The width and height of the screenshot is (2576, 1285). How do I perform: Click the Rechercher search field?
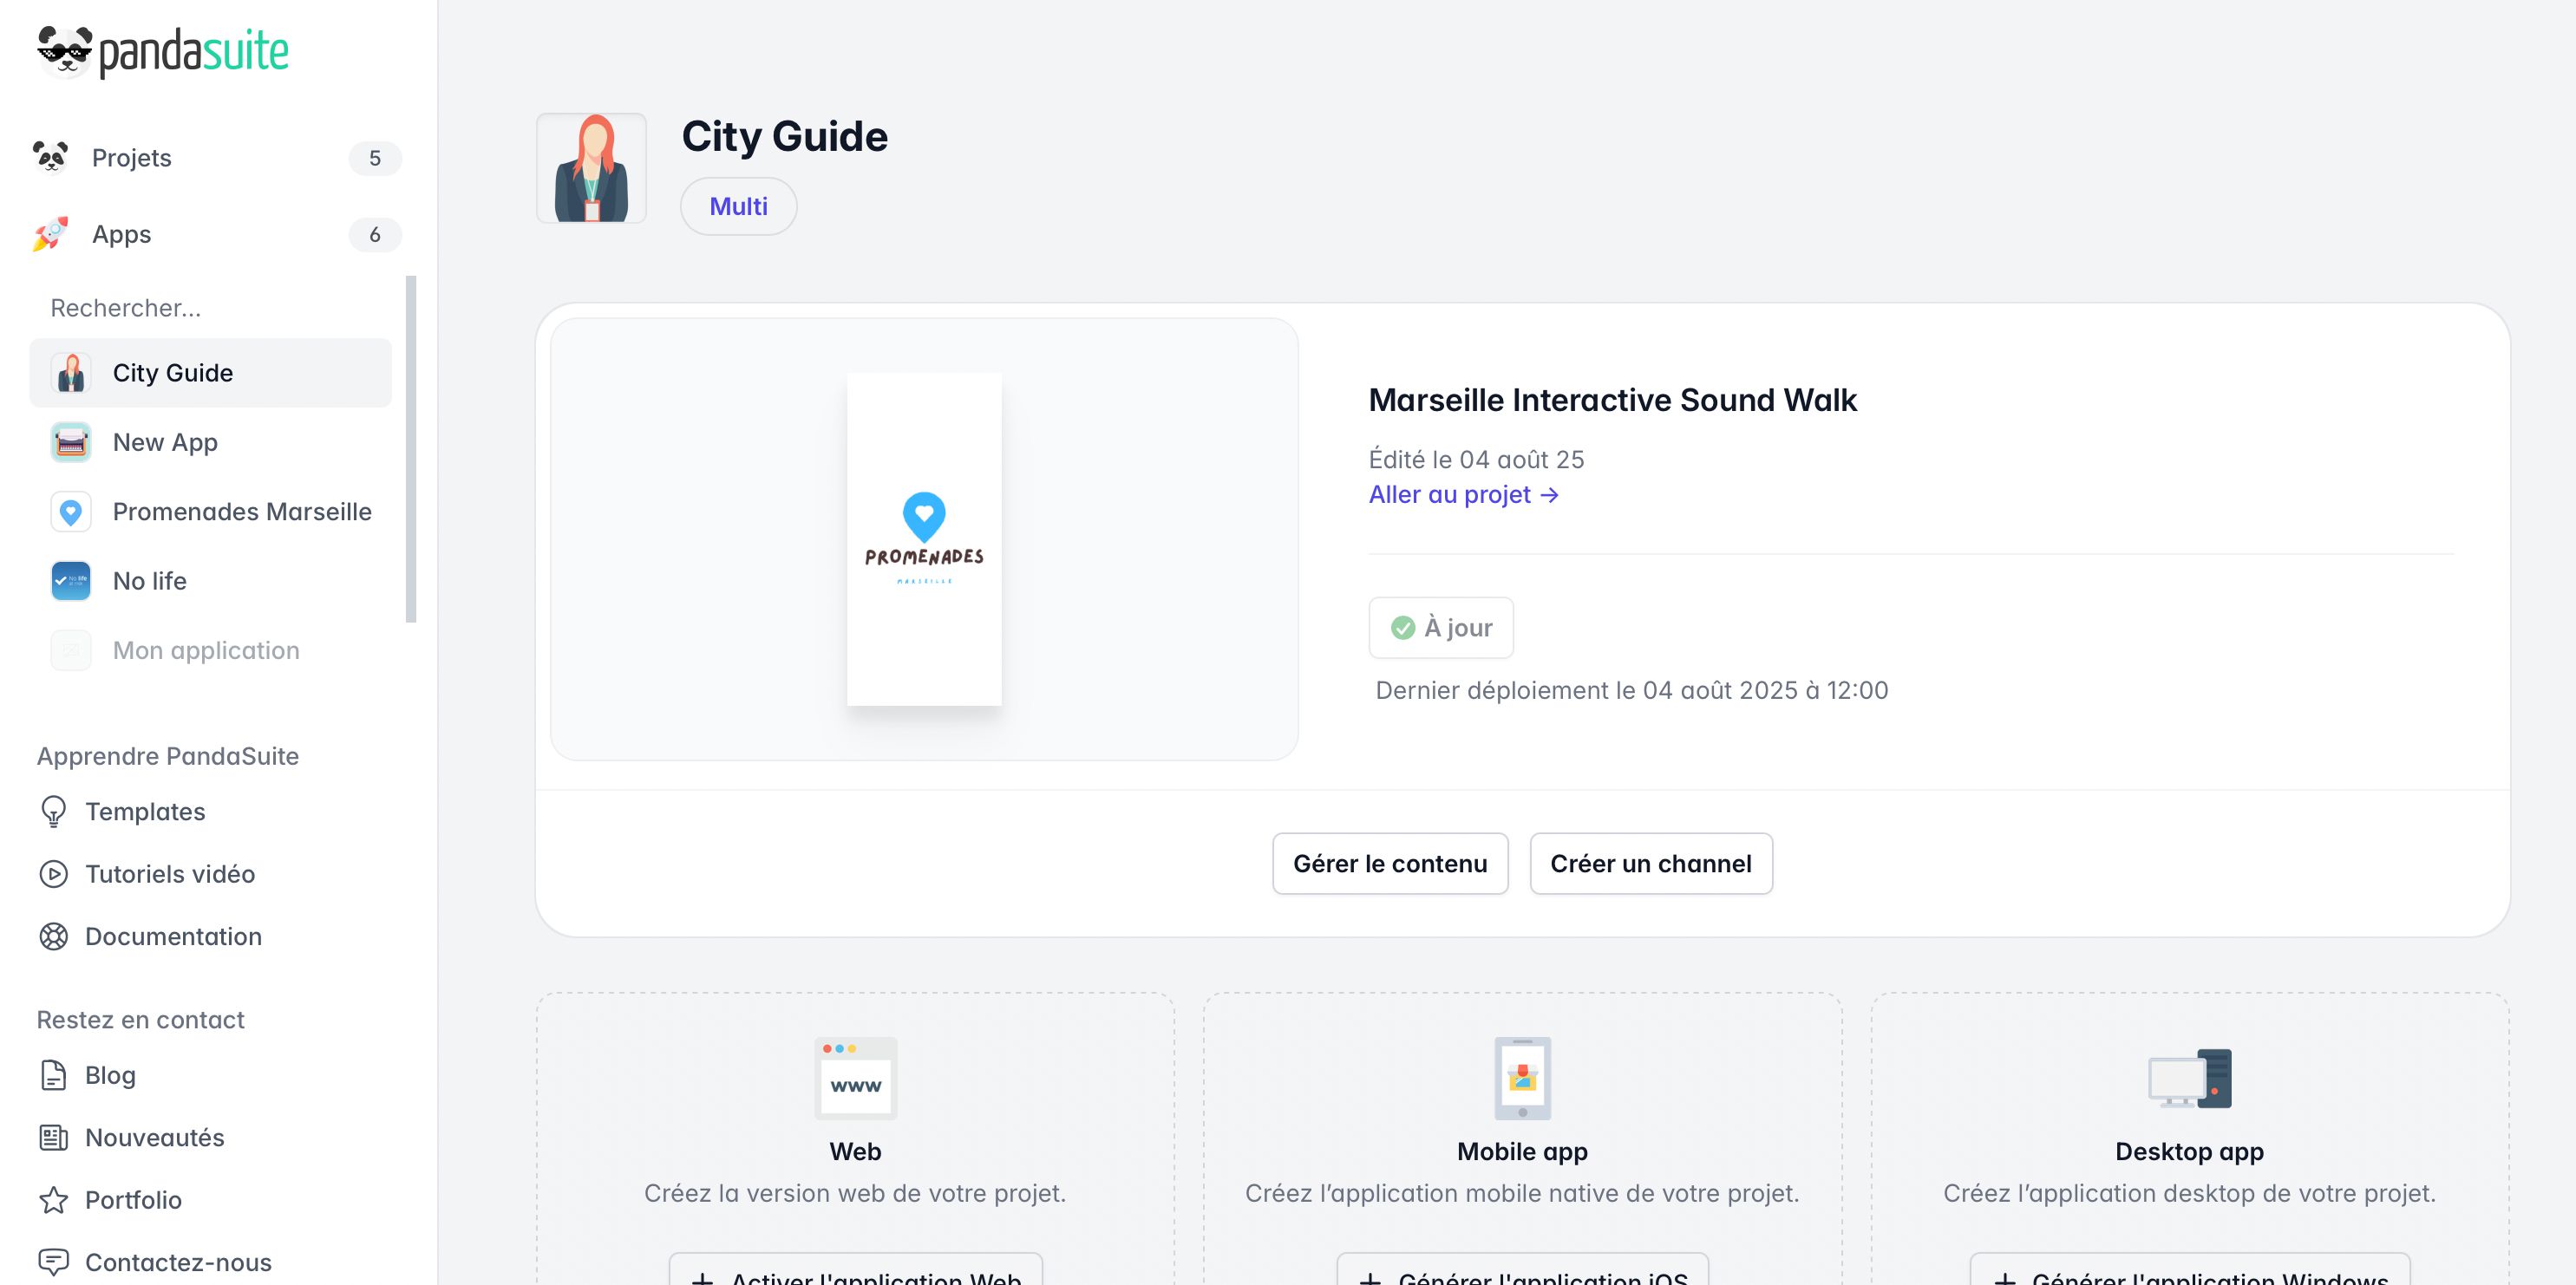coord(210,308)
